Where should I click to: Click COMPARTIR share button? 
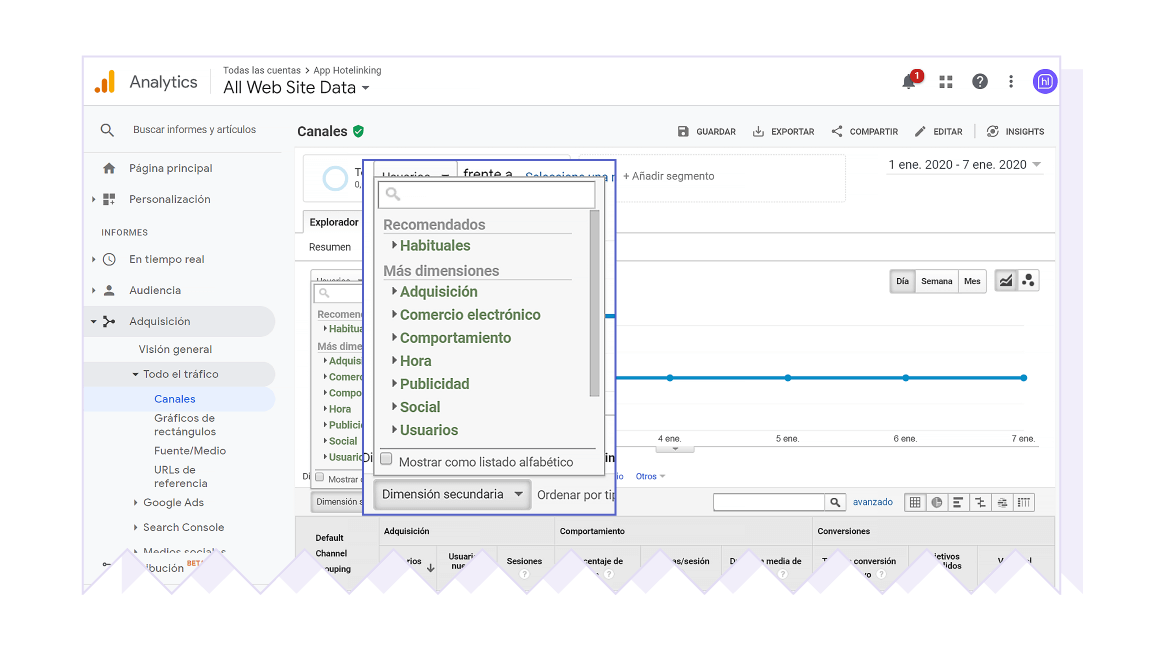coord(865,131)
